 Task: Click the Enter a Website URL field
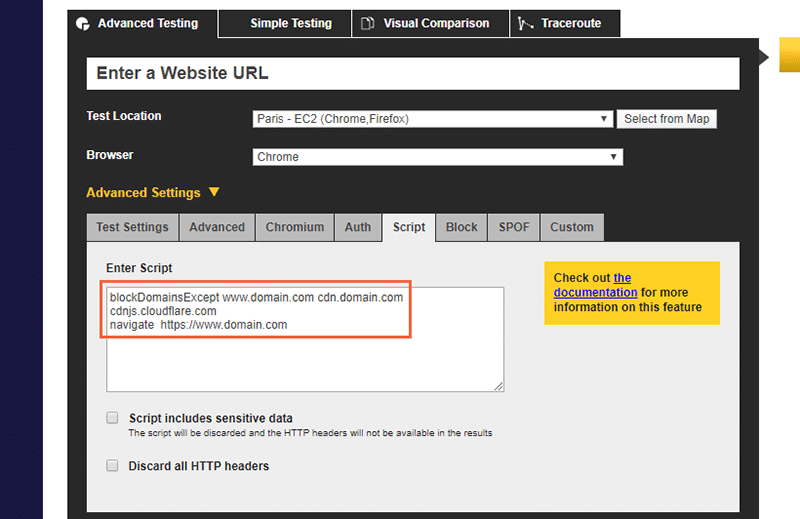[413, 74]
